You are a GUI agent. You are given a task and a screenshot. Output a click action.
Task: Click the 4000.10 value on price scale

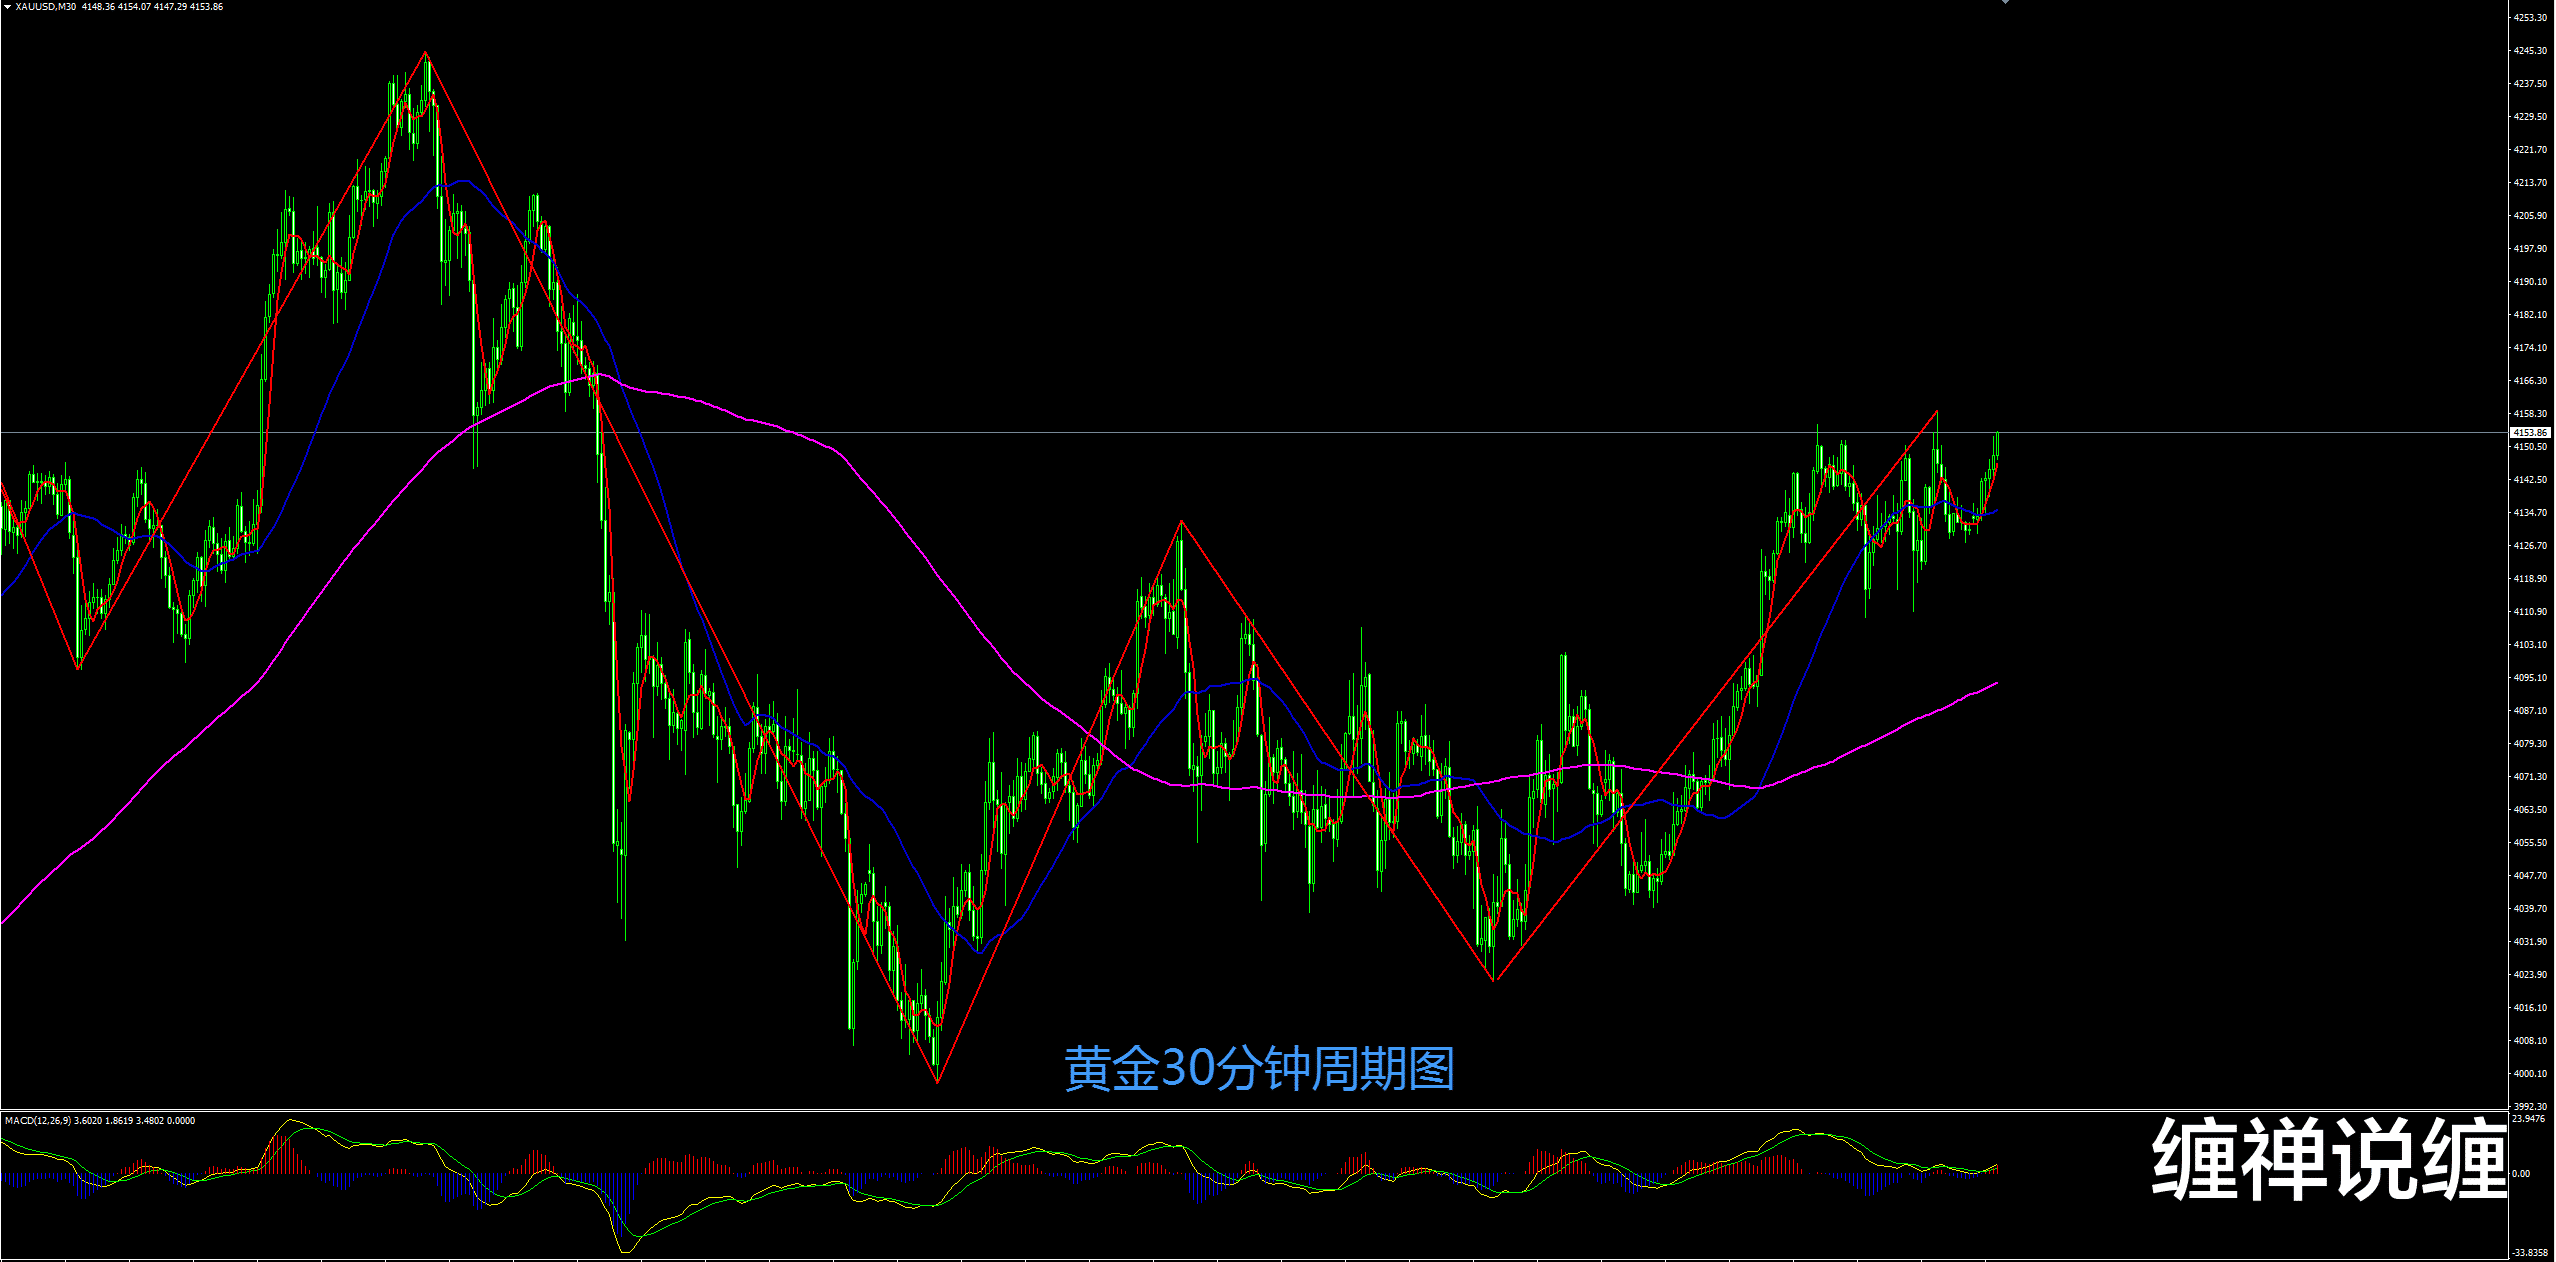[x=2530, y=1074]
